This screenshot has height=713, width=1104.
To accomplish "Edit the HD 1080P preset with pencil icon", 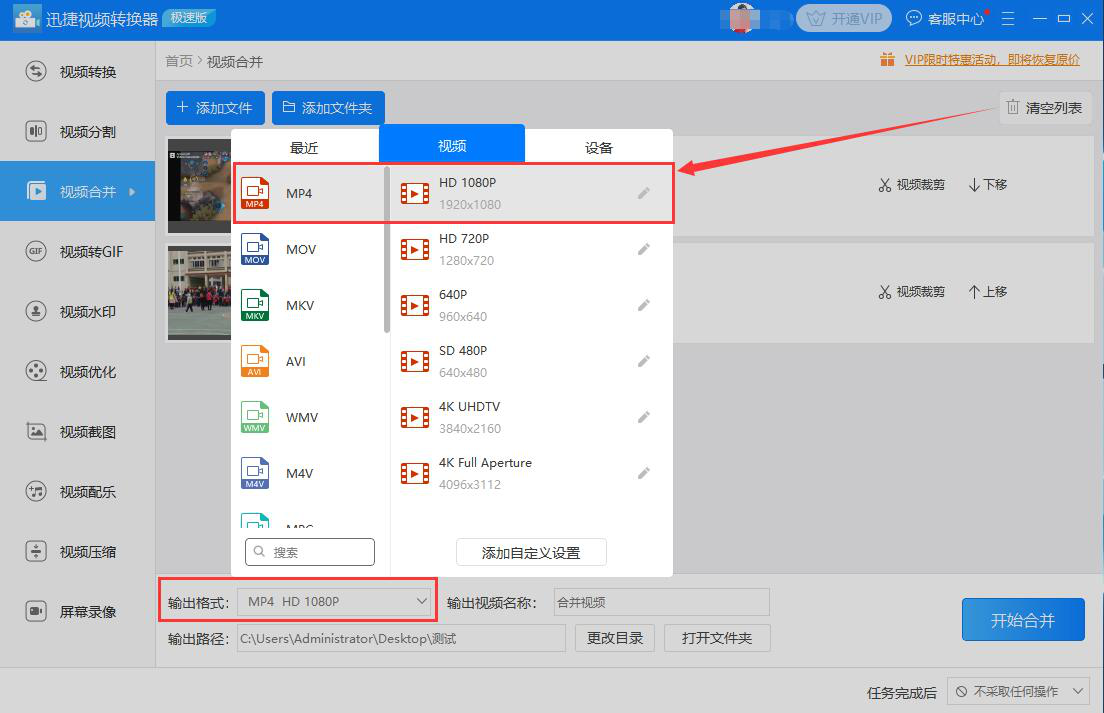I will (x=644, y=193).
